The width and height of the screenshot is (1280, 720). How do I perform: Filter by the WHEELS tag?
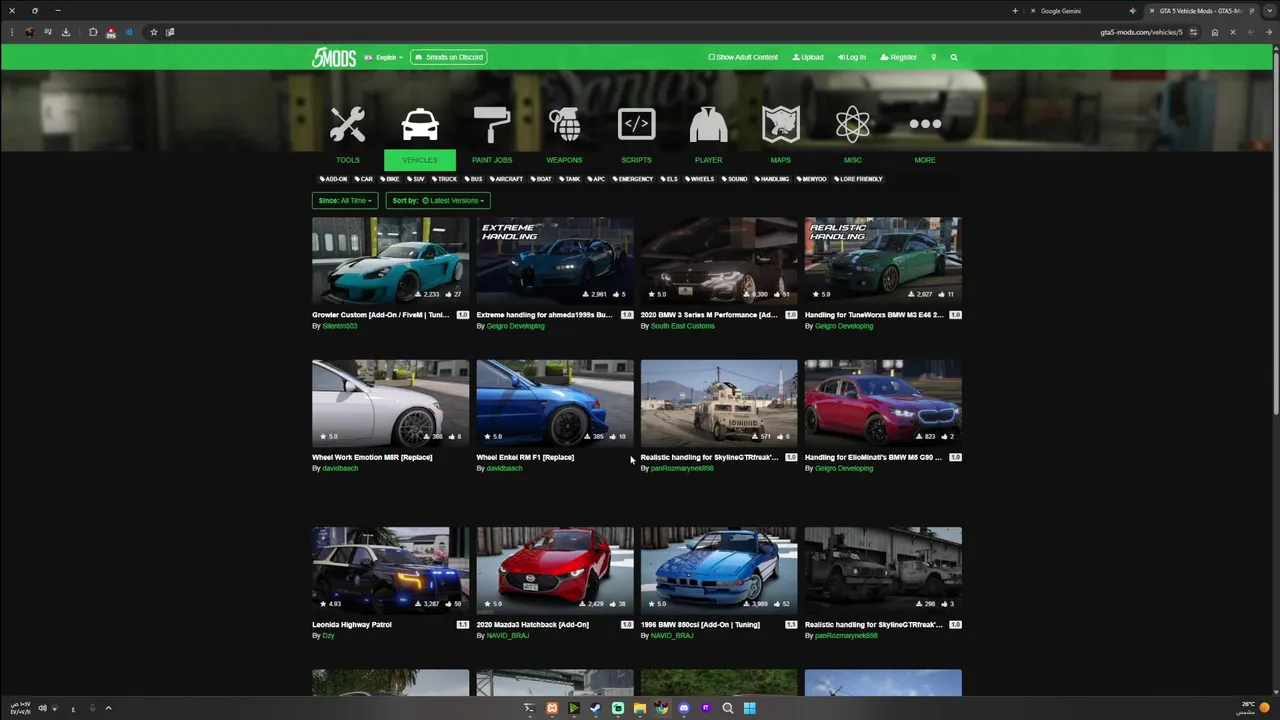699,179
